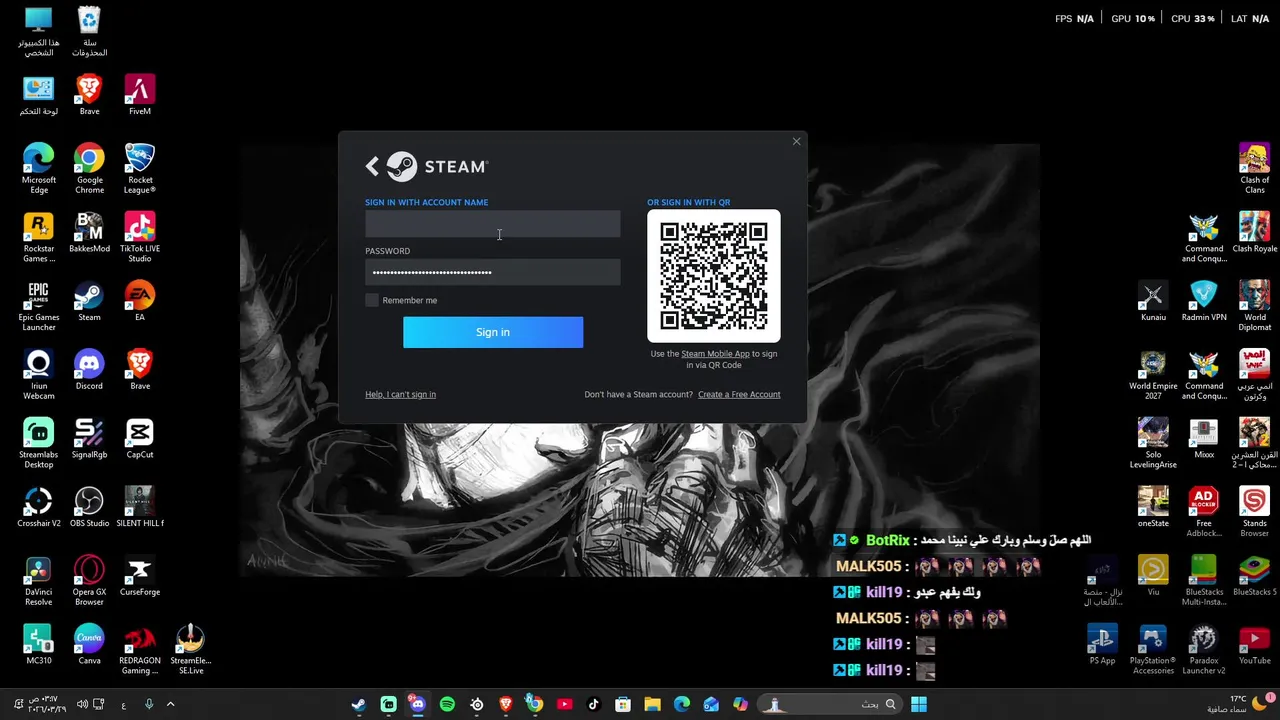1280x720 pixels.
Task: Open Free Adblocker desktop icon
Action: (1203, 512)
